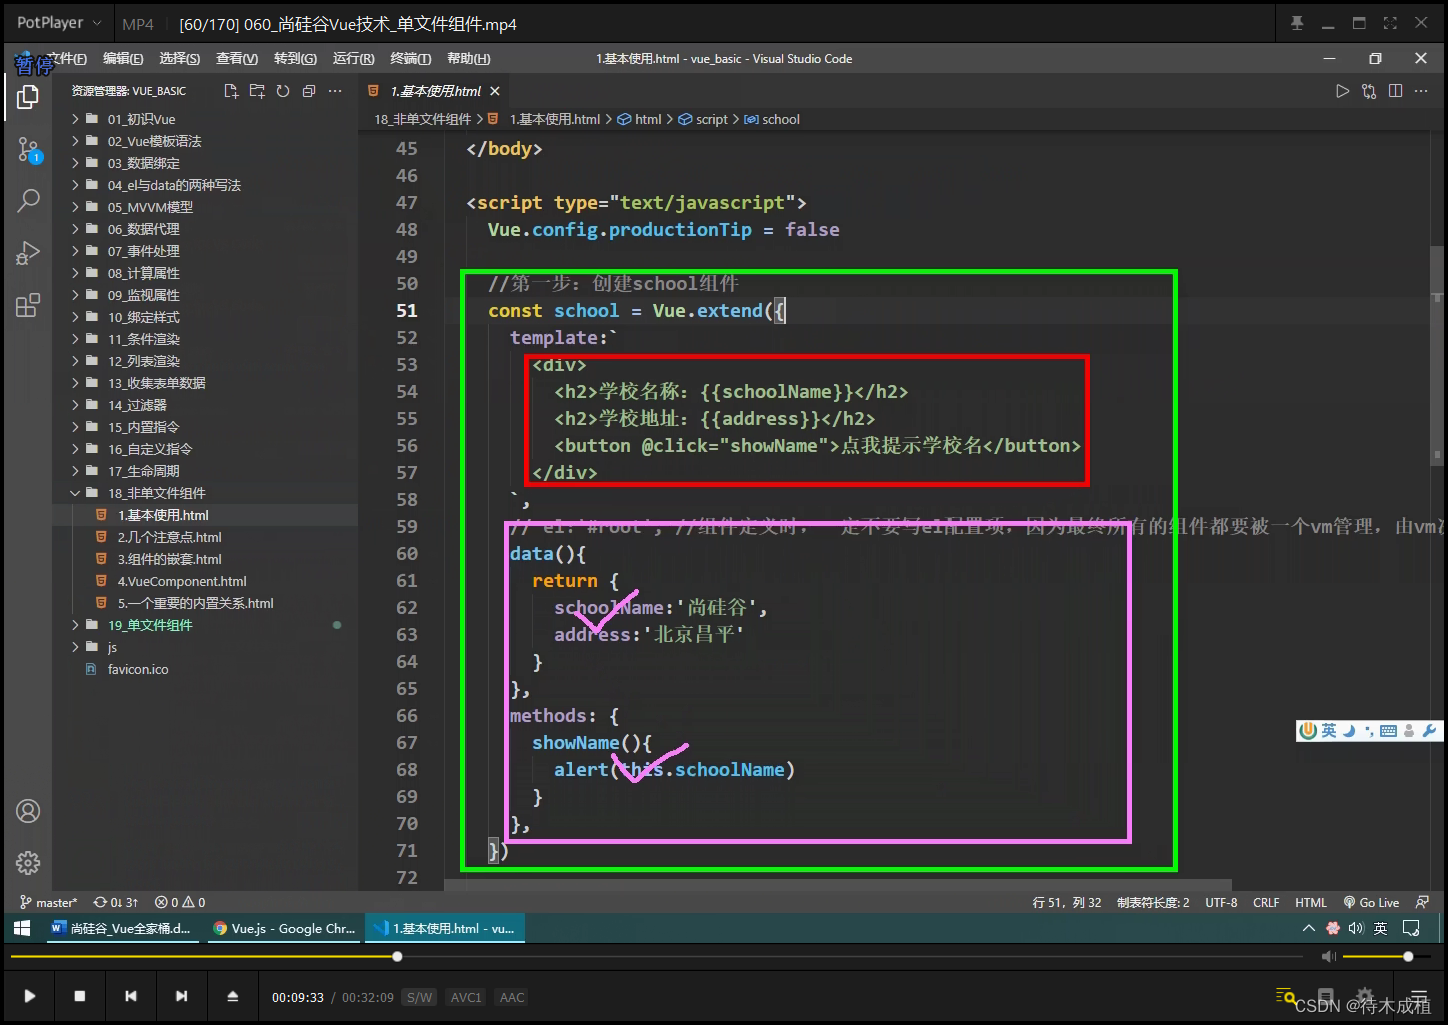Switch to Vue.js Google Chrome taskbar window
The image size is (1448, 1025).
[285, 928]
